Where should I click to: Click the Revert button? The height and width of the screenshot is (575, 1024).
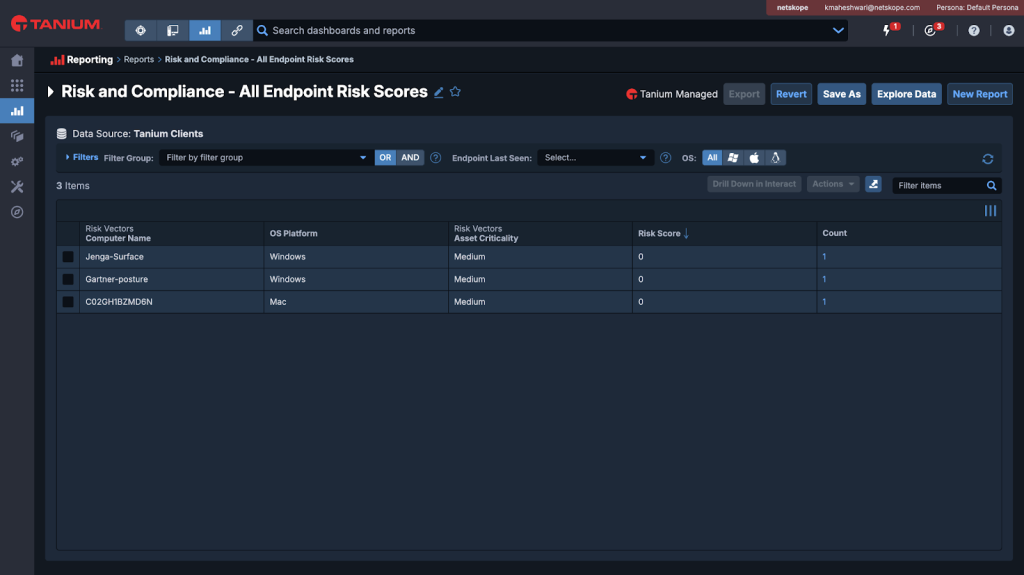coord(791,94)
